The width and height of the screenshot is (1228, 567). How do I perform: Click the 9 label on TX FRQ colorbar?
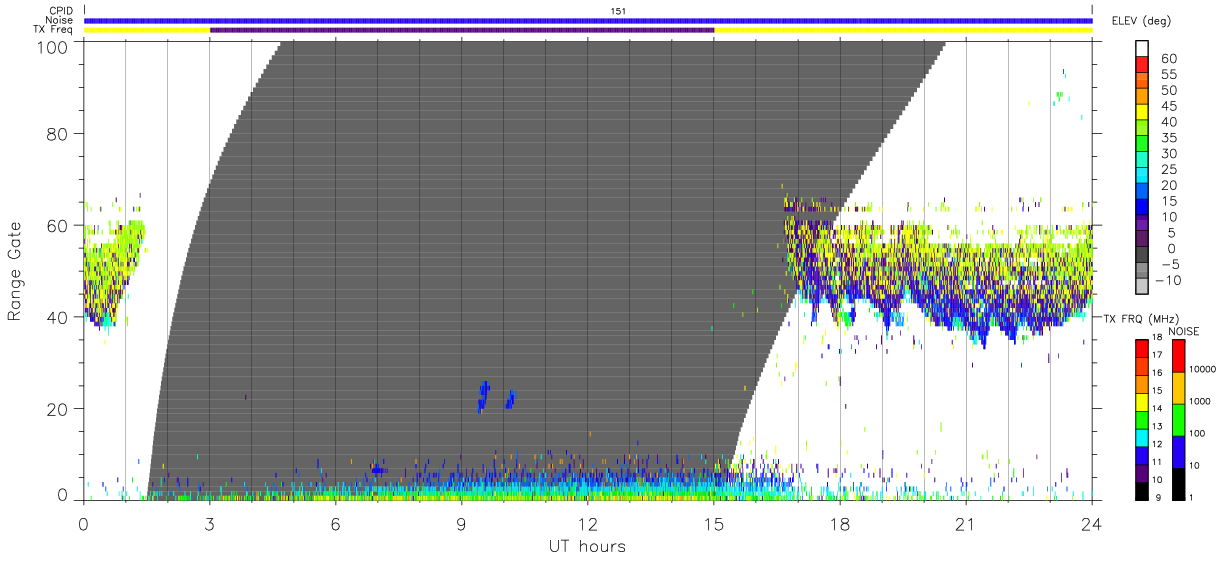click(1157, 497)
